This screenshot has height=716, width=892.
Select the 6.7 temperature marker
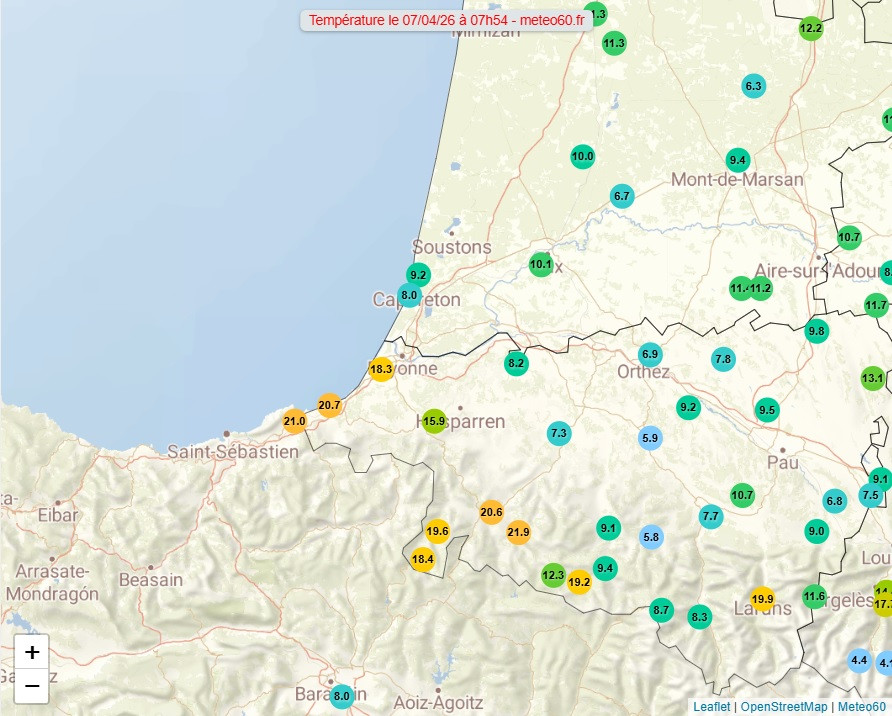(x=622, y=197)
